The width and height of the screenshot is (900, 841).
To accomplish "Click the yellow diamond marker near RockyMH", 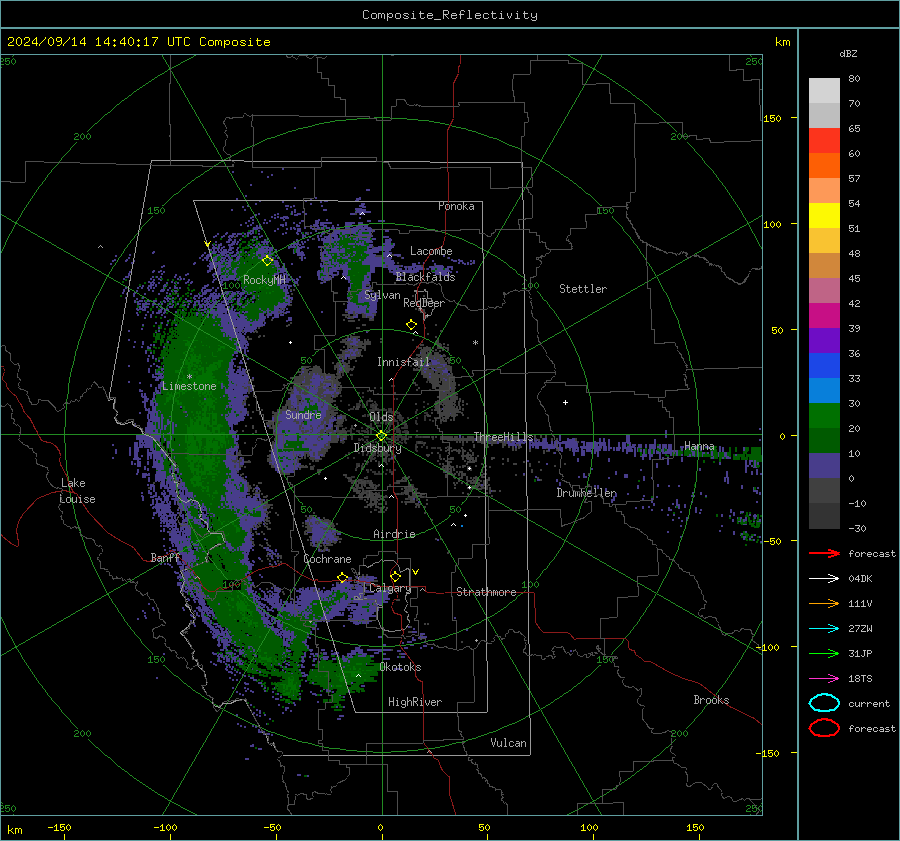I will coord(267,261).
